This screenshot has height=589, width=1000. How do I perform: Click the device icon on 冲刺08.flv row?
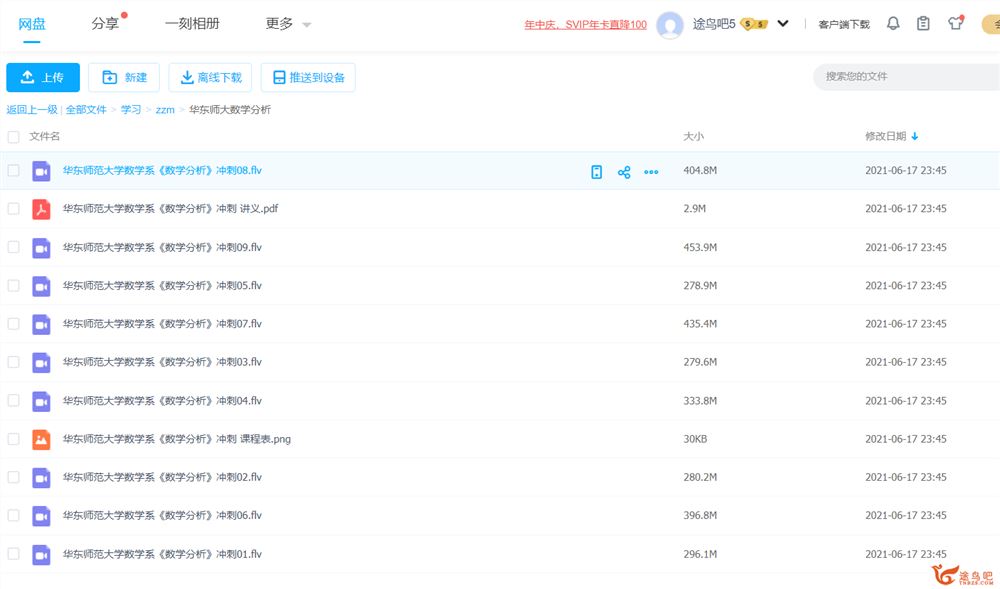pyautogui.click(x=596, y=171)
